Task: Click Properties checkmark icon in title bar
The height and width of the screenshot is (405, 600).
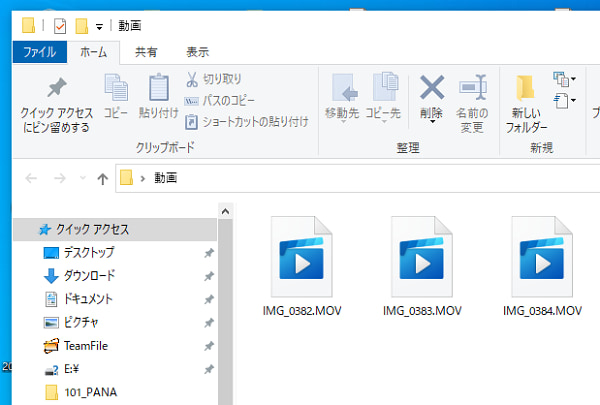Action: [60, 26]
